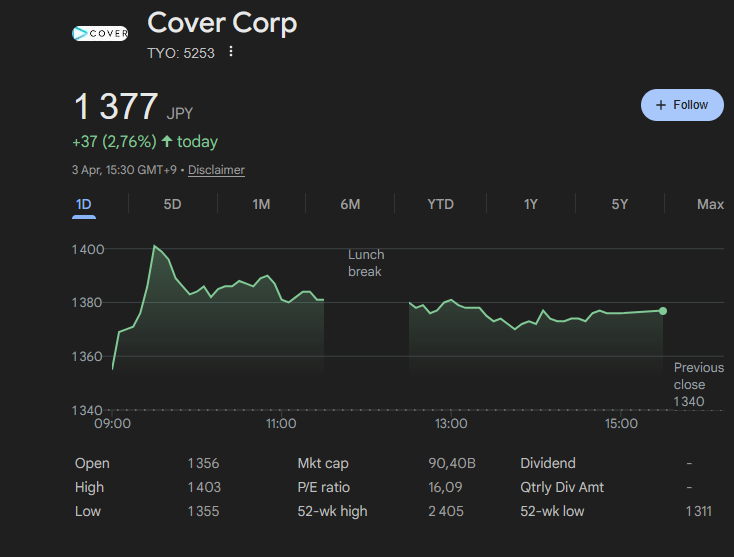
Task: Switch to the 1Y chart range
Action: pos(531,205)
